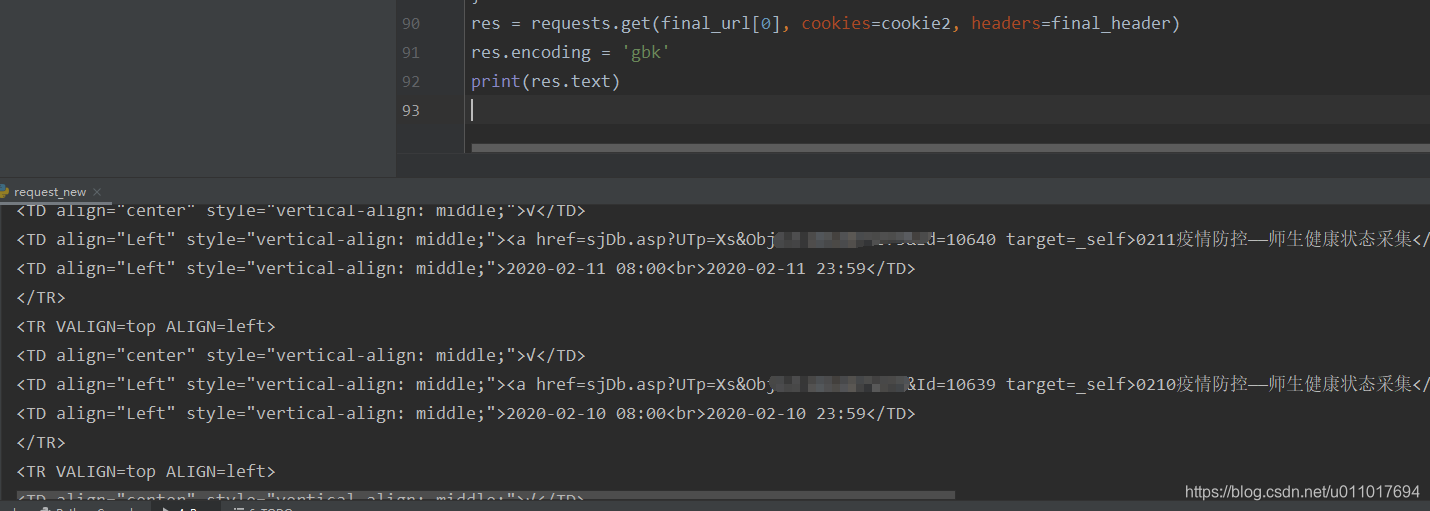
Task: Click '2020-02-11 23:59' in output
Action: pyautogui.click(x=786, y=268)
